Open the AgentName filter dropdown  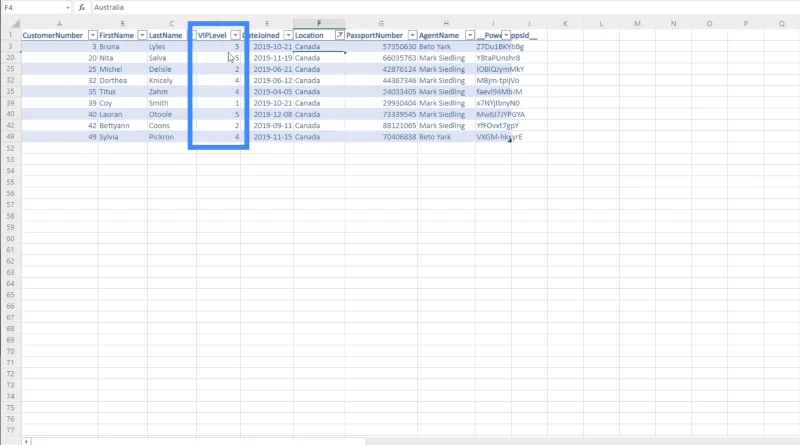[470, 35]
